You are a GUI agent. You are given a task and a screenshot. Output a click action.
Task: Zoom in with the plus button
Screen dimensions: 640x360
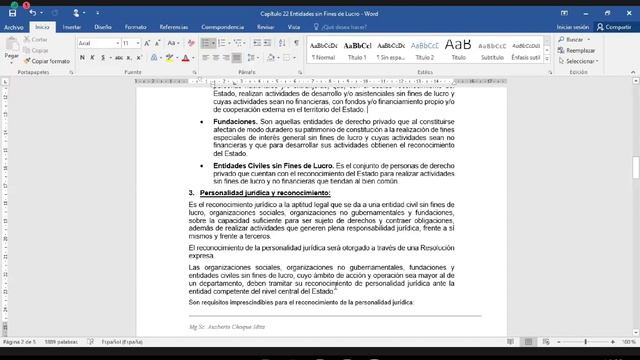(x=613, y=342)
